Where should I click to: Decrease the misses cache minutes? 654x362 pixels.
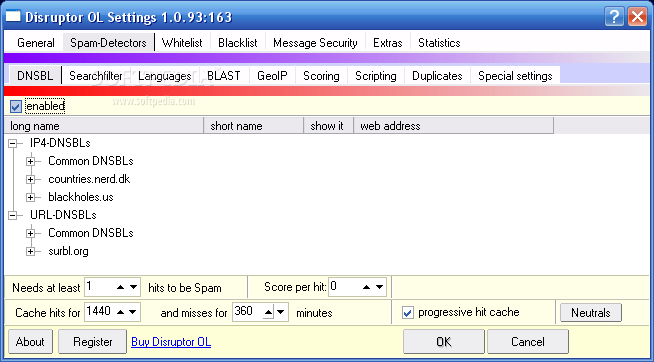click(281, 312)
